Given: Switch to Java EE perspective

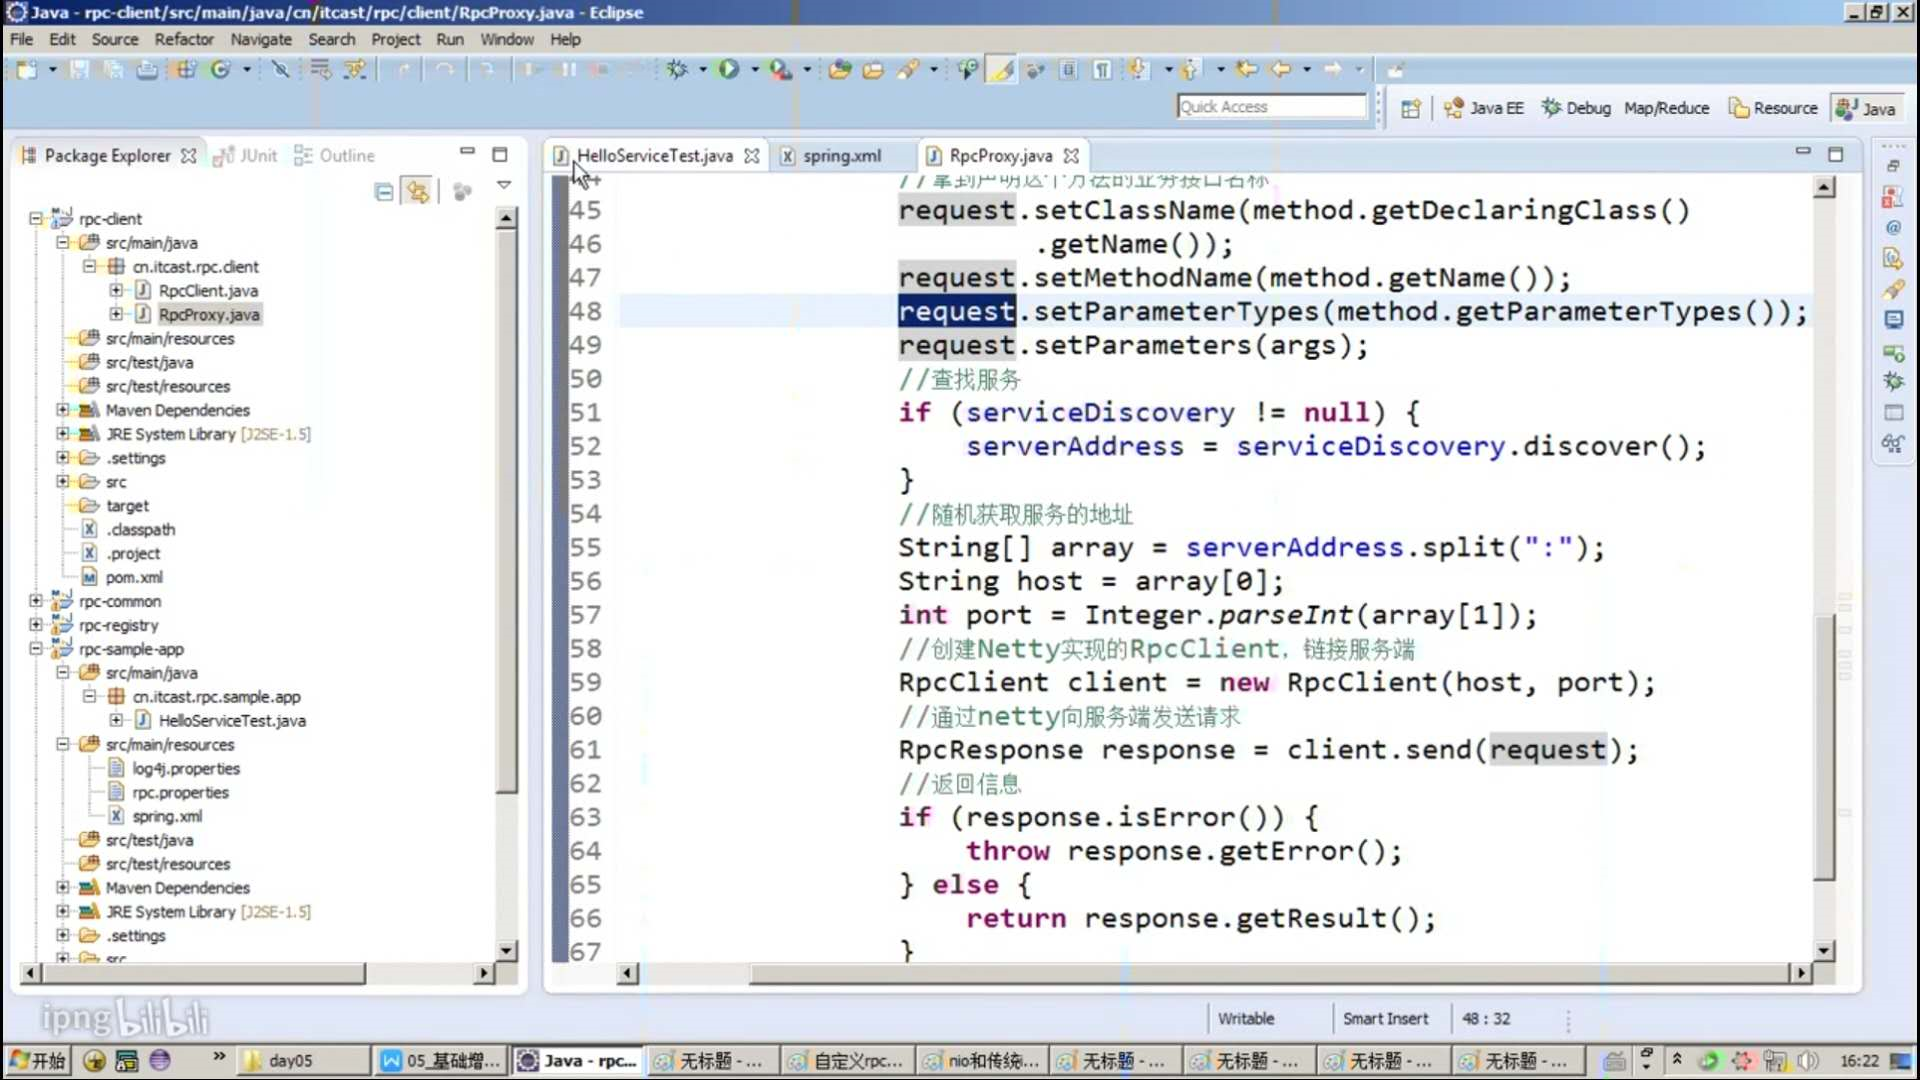Looking at the screenshot, I should point(1484,109).
